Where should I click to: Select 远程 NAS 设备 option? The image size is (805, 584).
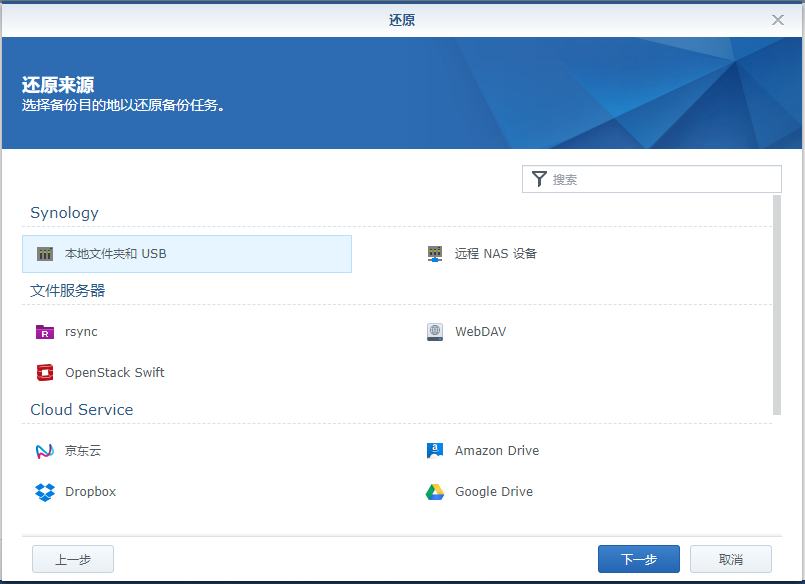(495, 254)
